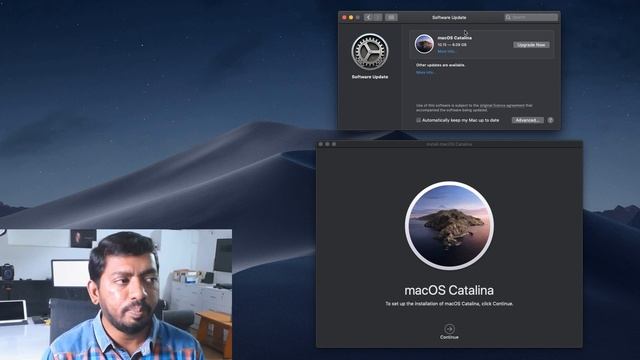The image size is (640, 360).
Task: Close the Software Update window
Action: [x=344, y=17]
